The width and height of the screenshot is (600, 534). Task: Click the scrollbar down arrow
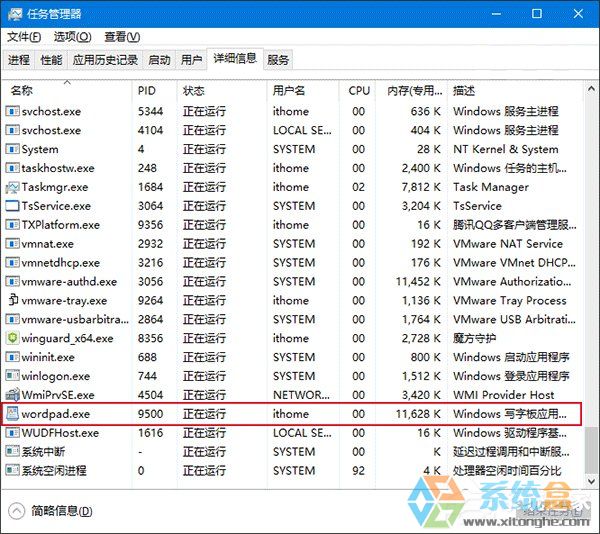point(591,480)
